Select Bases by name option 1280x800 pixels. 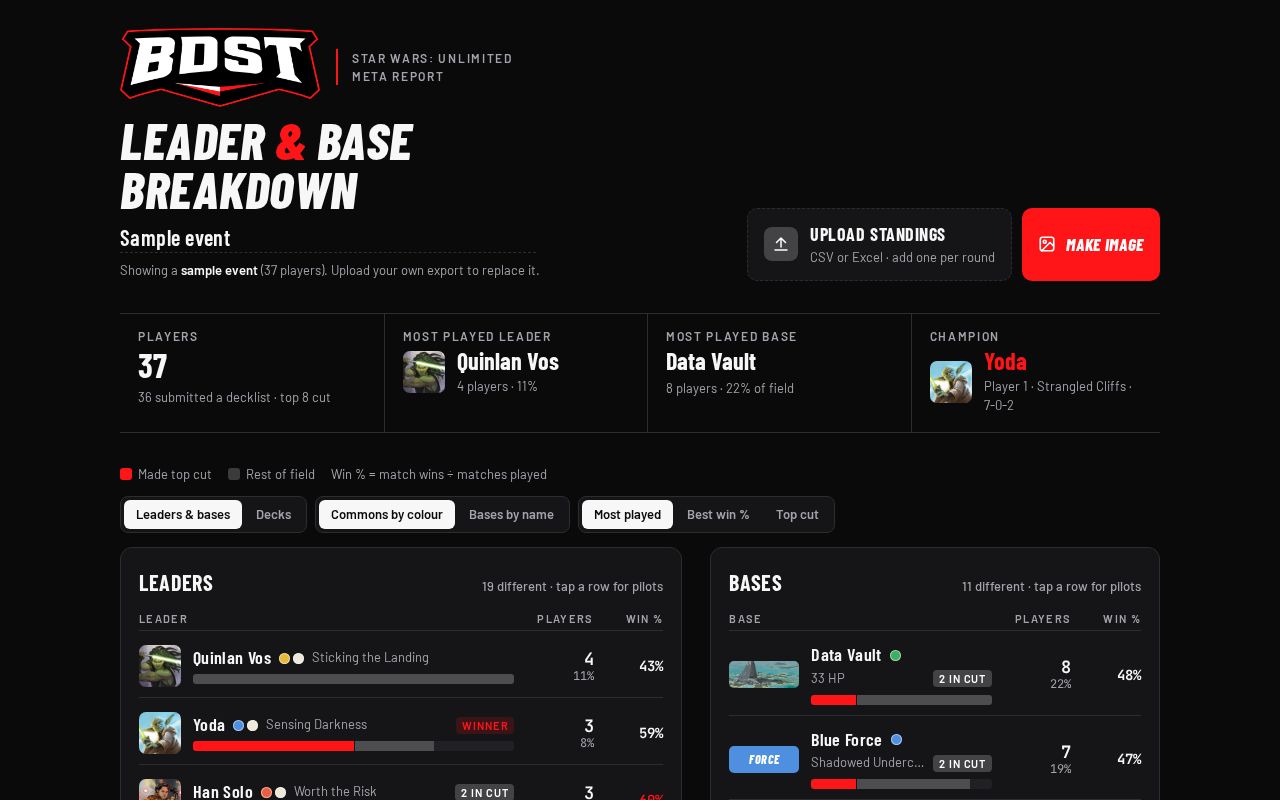(511, 514)
